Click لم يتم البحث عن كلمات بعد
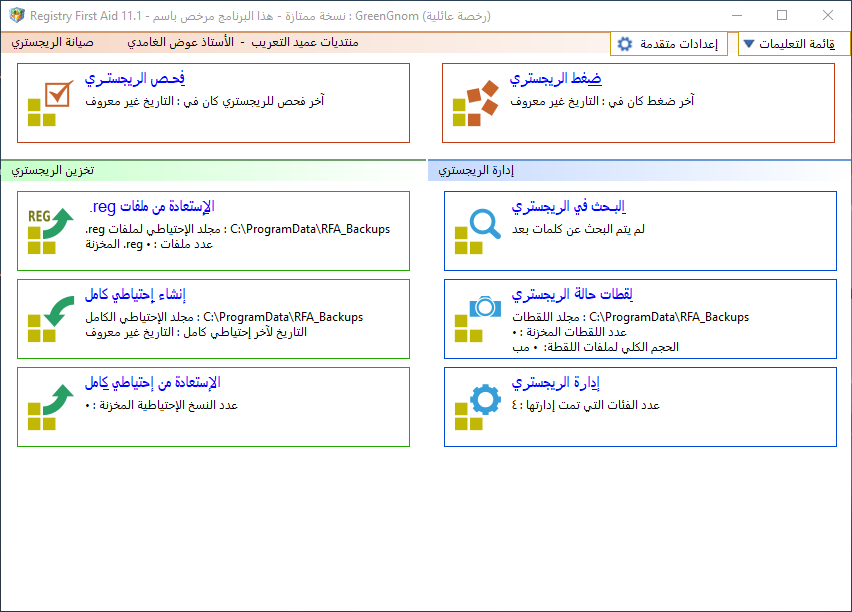The width and height of the screenshot is (852, 612). 578,229
